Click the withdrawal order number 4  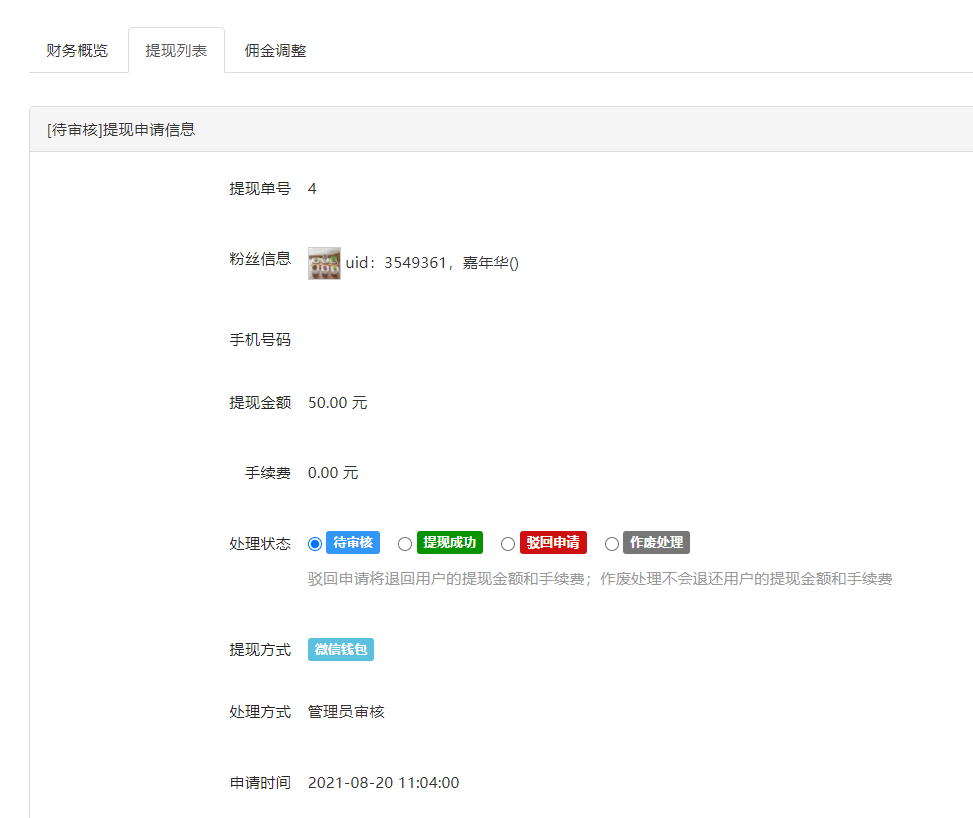pyautogui.click(x=312, y=189)
